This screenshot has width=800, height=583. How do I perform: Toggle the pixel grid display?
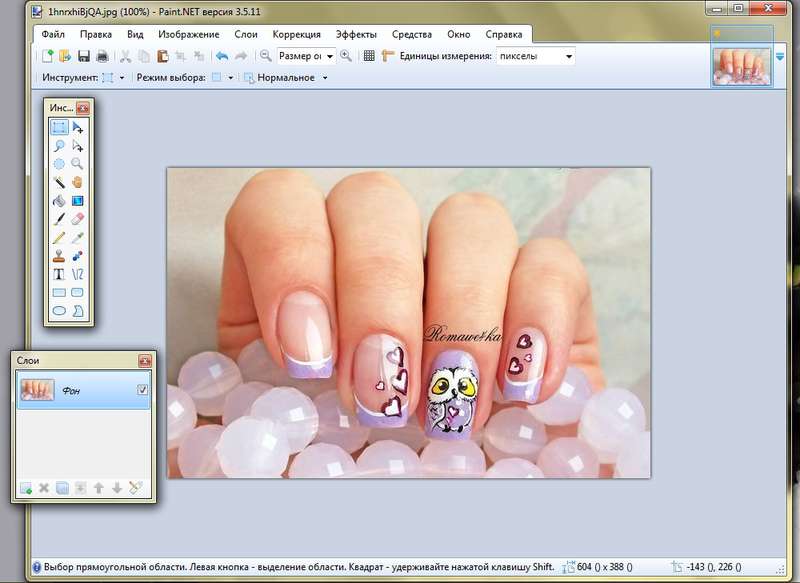[x=369, y=56]
